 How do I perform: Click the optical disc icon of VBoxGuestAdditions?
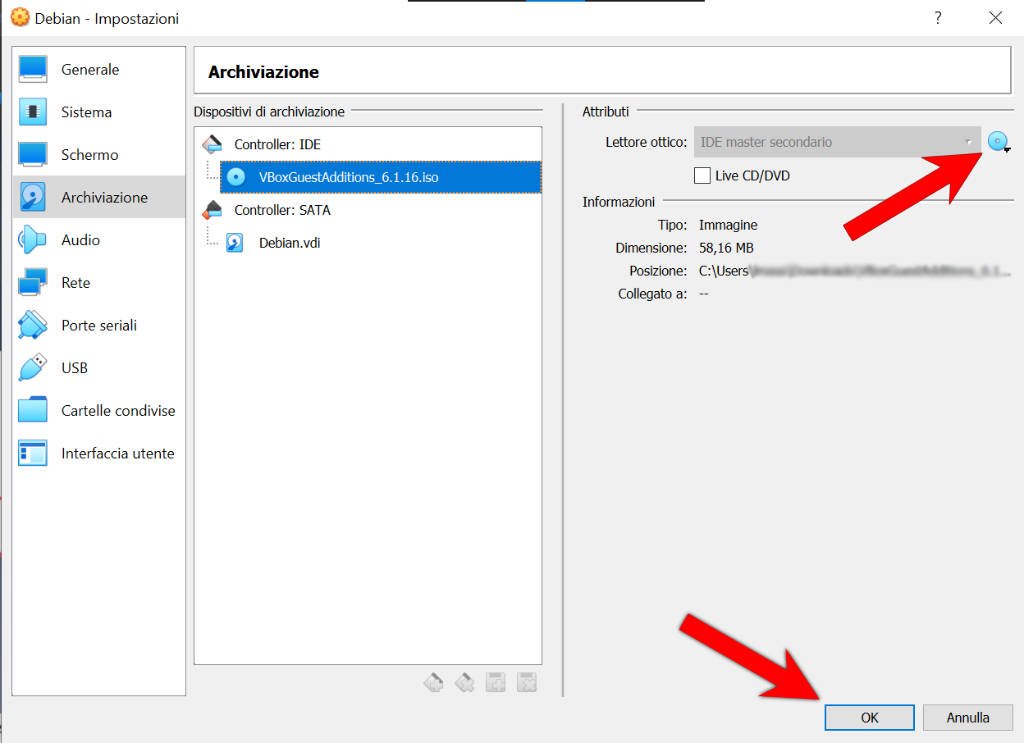[236, 177]
